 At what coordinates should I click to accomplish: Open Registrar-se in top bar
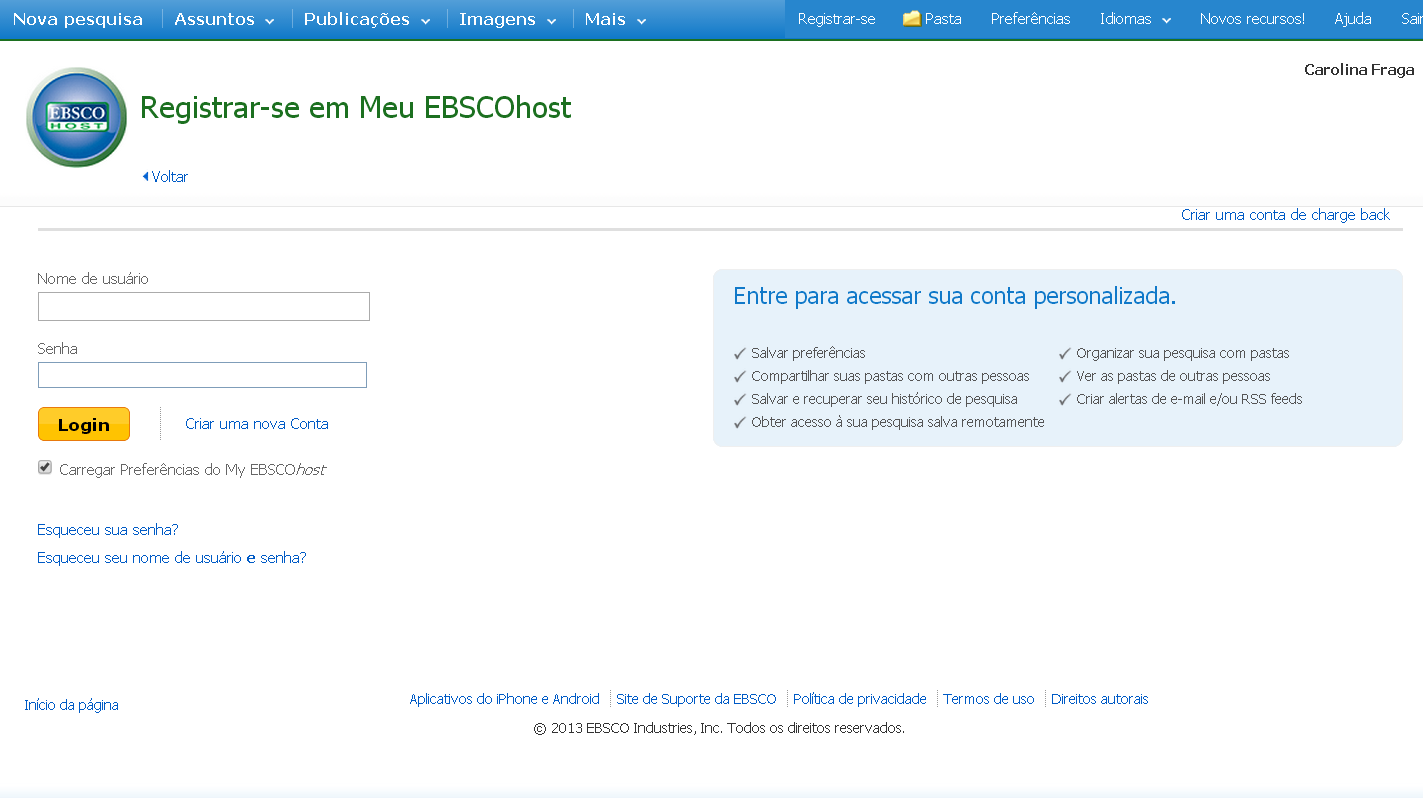837,19
